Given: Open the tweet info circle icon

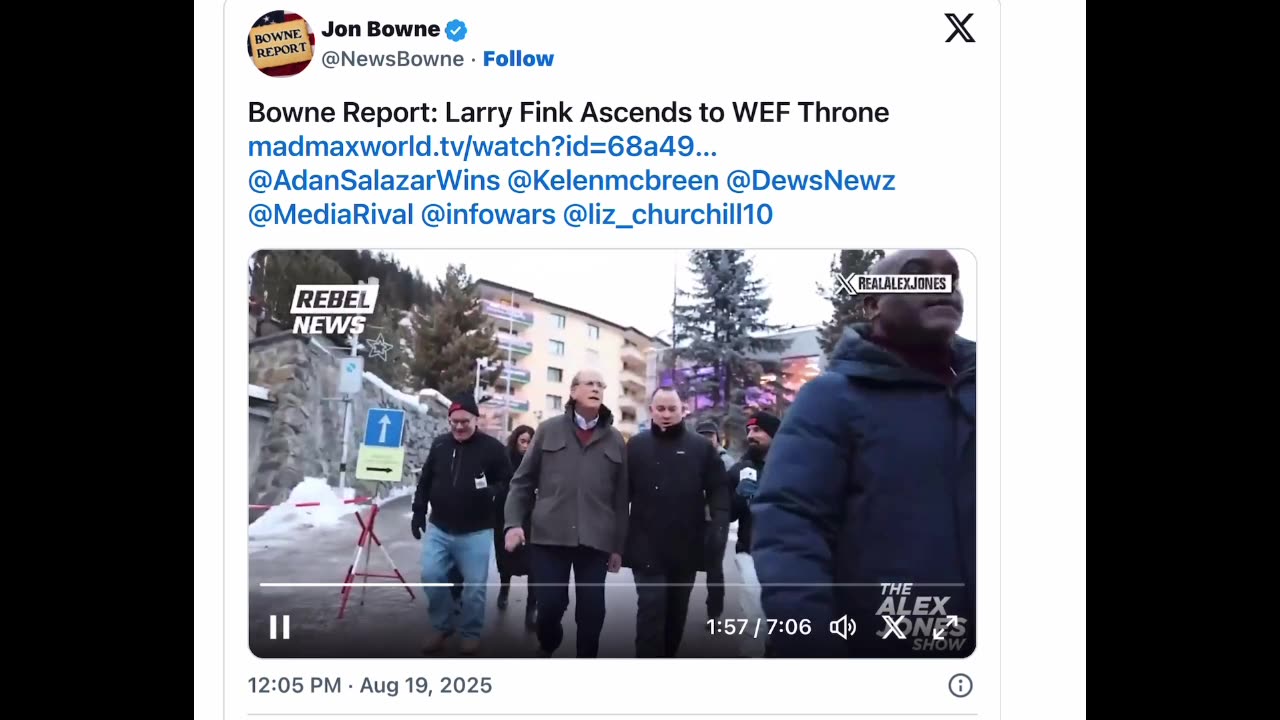Looking at the screenshot, I should [960, 685].
